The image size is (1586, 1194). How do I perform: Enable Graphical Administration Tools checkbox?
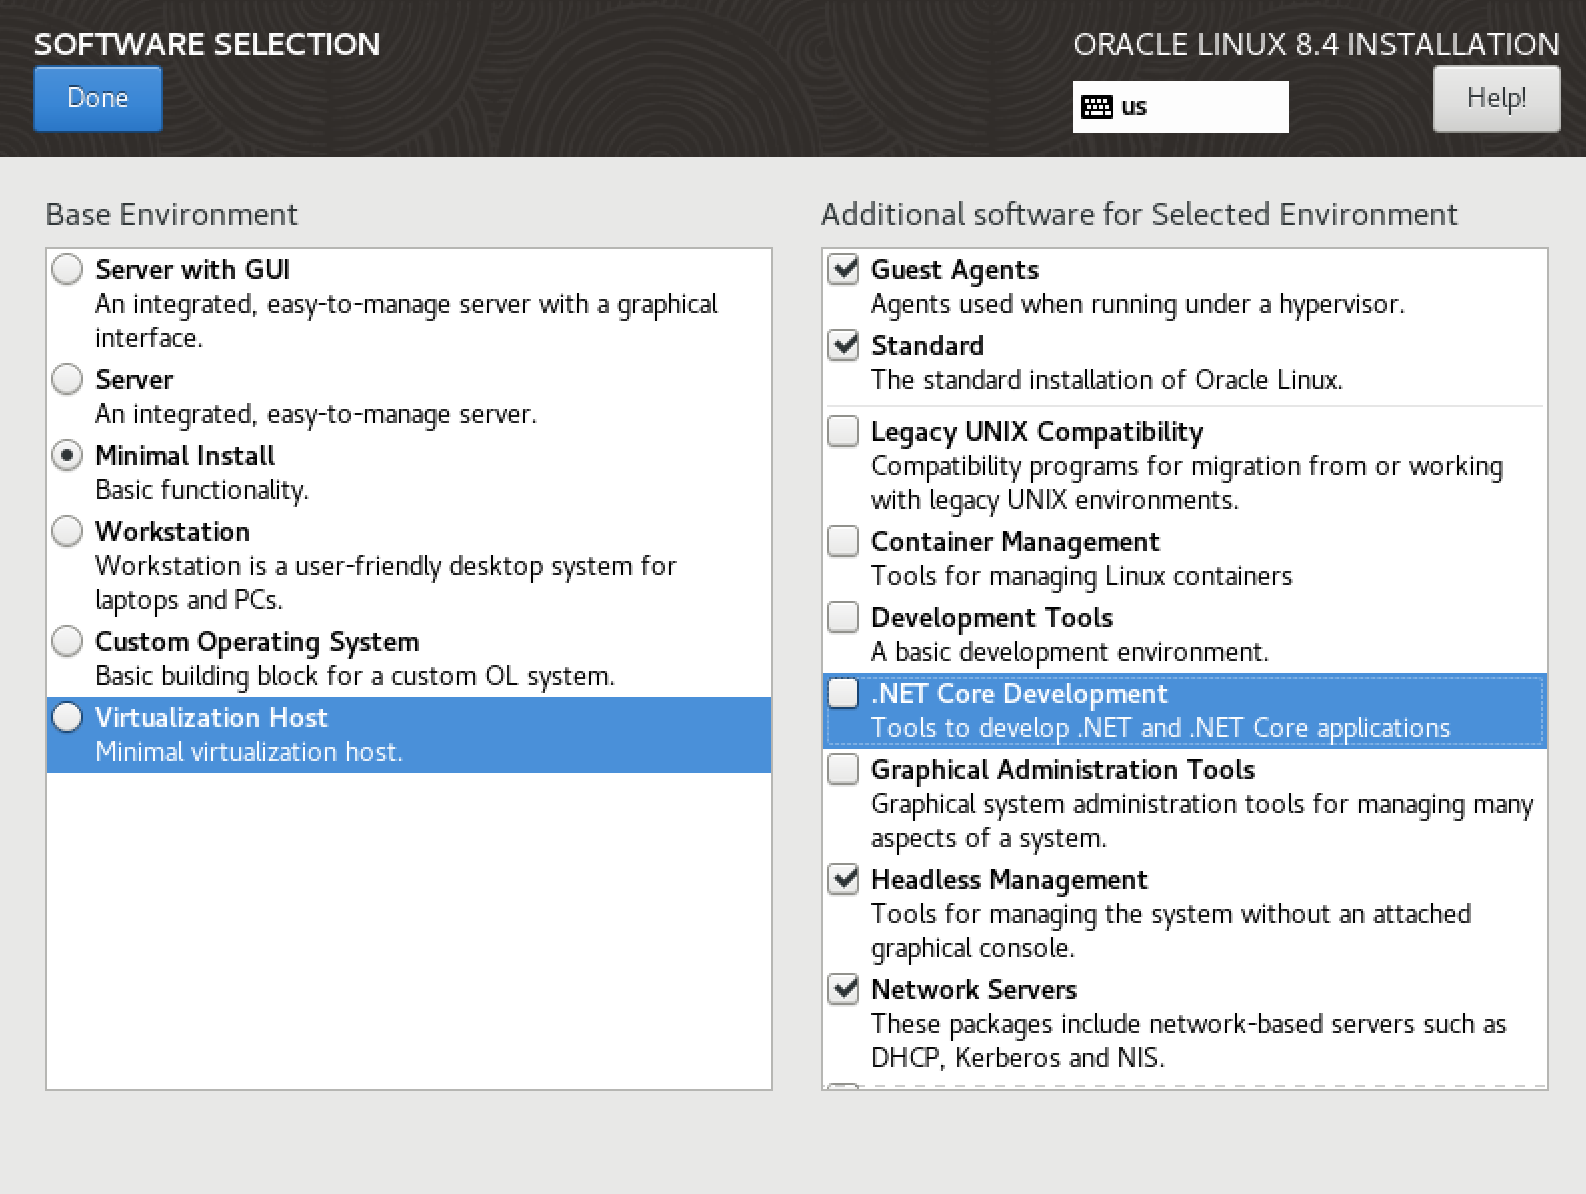click(x=844, y=768)
